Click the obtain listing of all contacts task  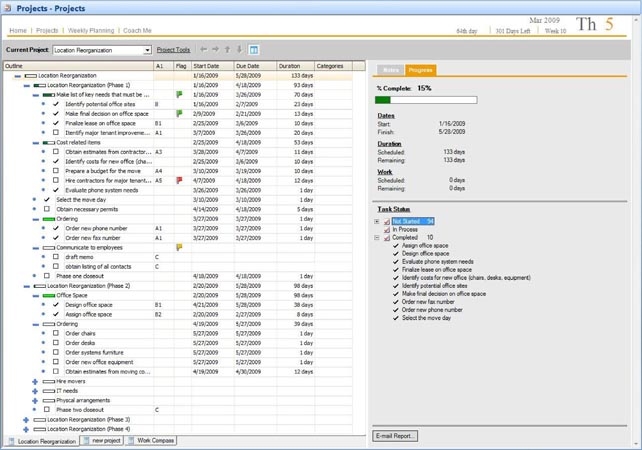coord(98,267)
